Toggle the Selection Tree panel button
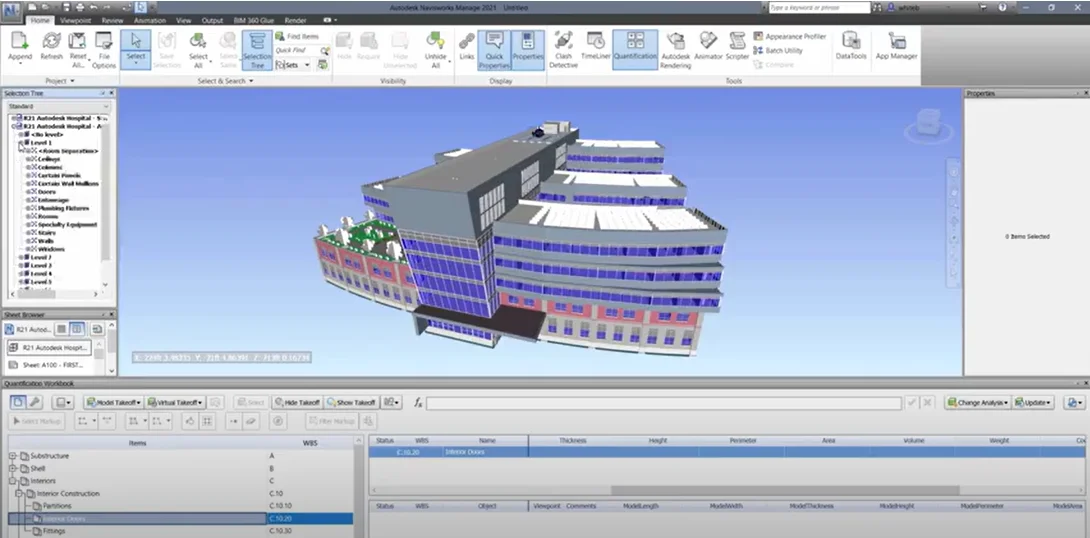This screenshot has width=1090, height=538. 257,50
